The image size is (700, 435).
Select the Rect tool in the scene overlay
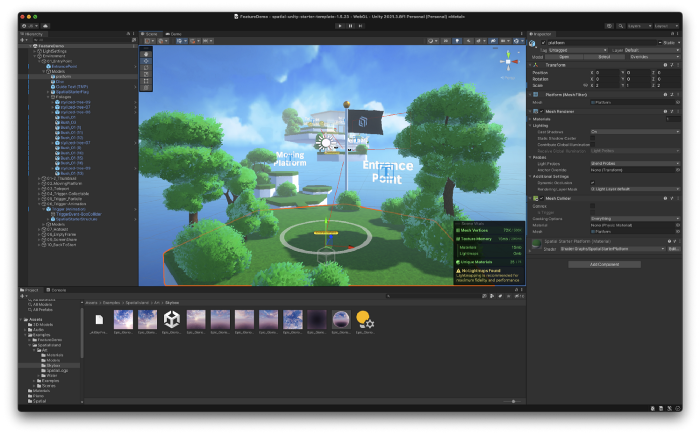(146, 81)
